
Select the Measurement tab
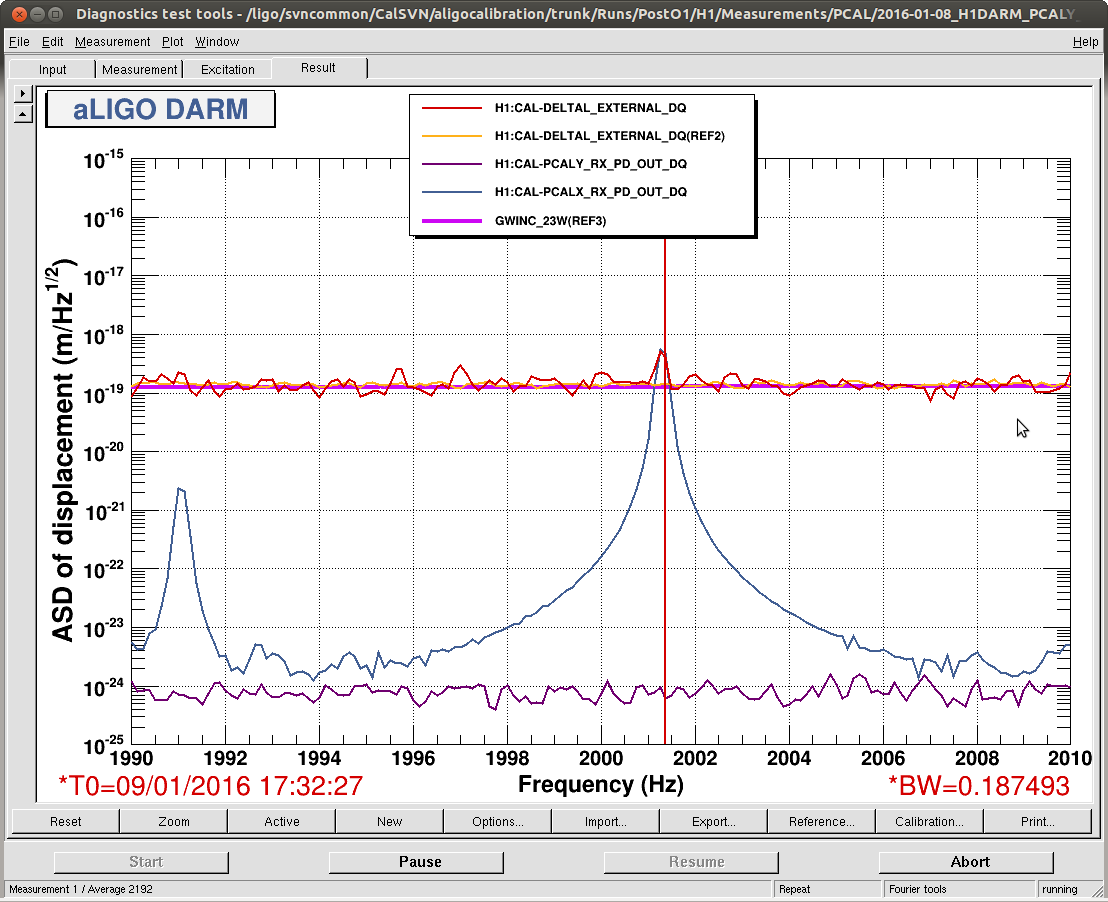click(x=139, y=70)
